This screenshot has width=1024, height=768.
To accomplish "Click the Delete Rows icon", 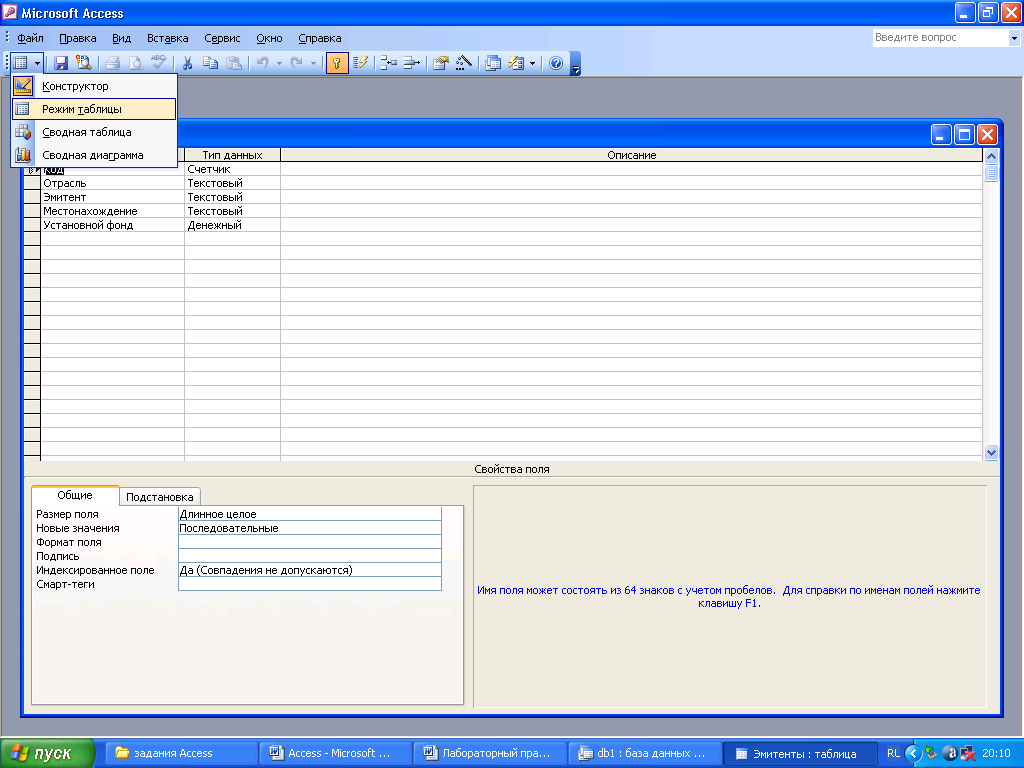I will (x=411, y=63).
